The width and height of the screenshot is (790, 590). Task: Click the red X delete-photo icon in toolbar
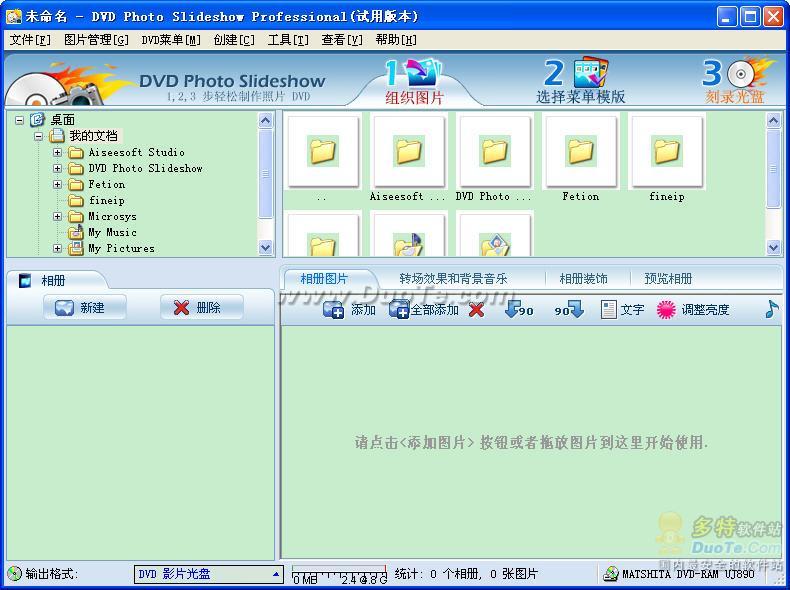point(476,310)
